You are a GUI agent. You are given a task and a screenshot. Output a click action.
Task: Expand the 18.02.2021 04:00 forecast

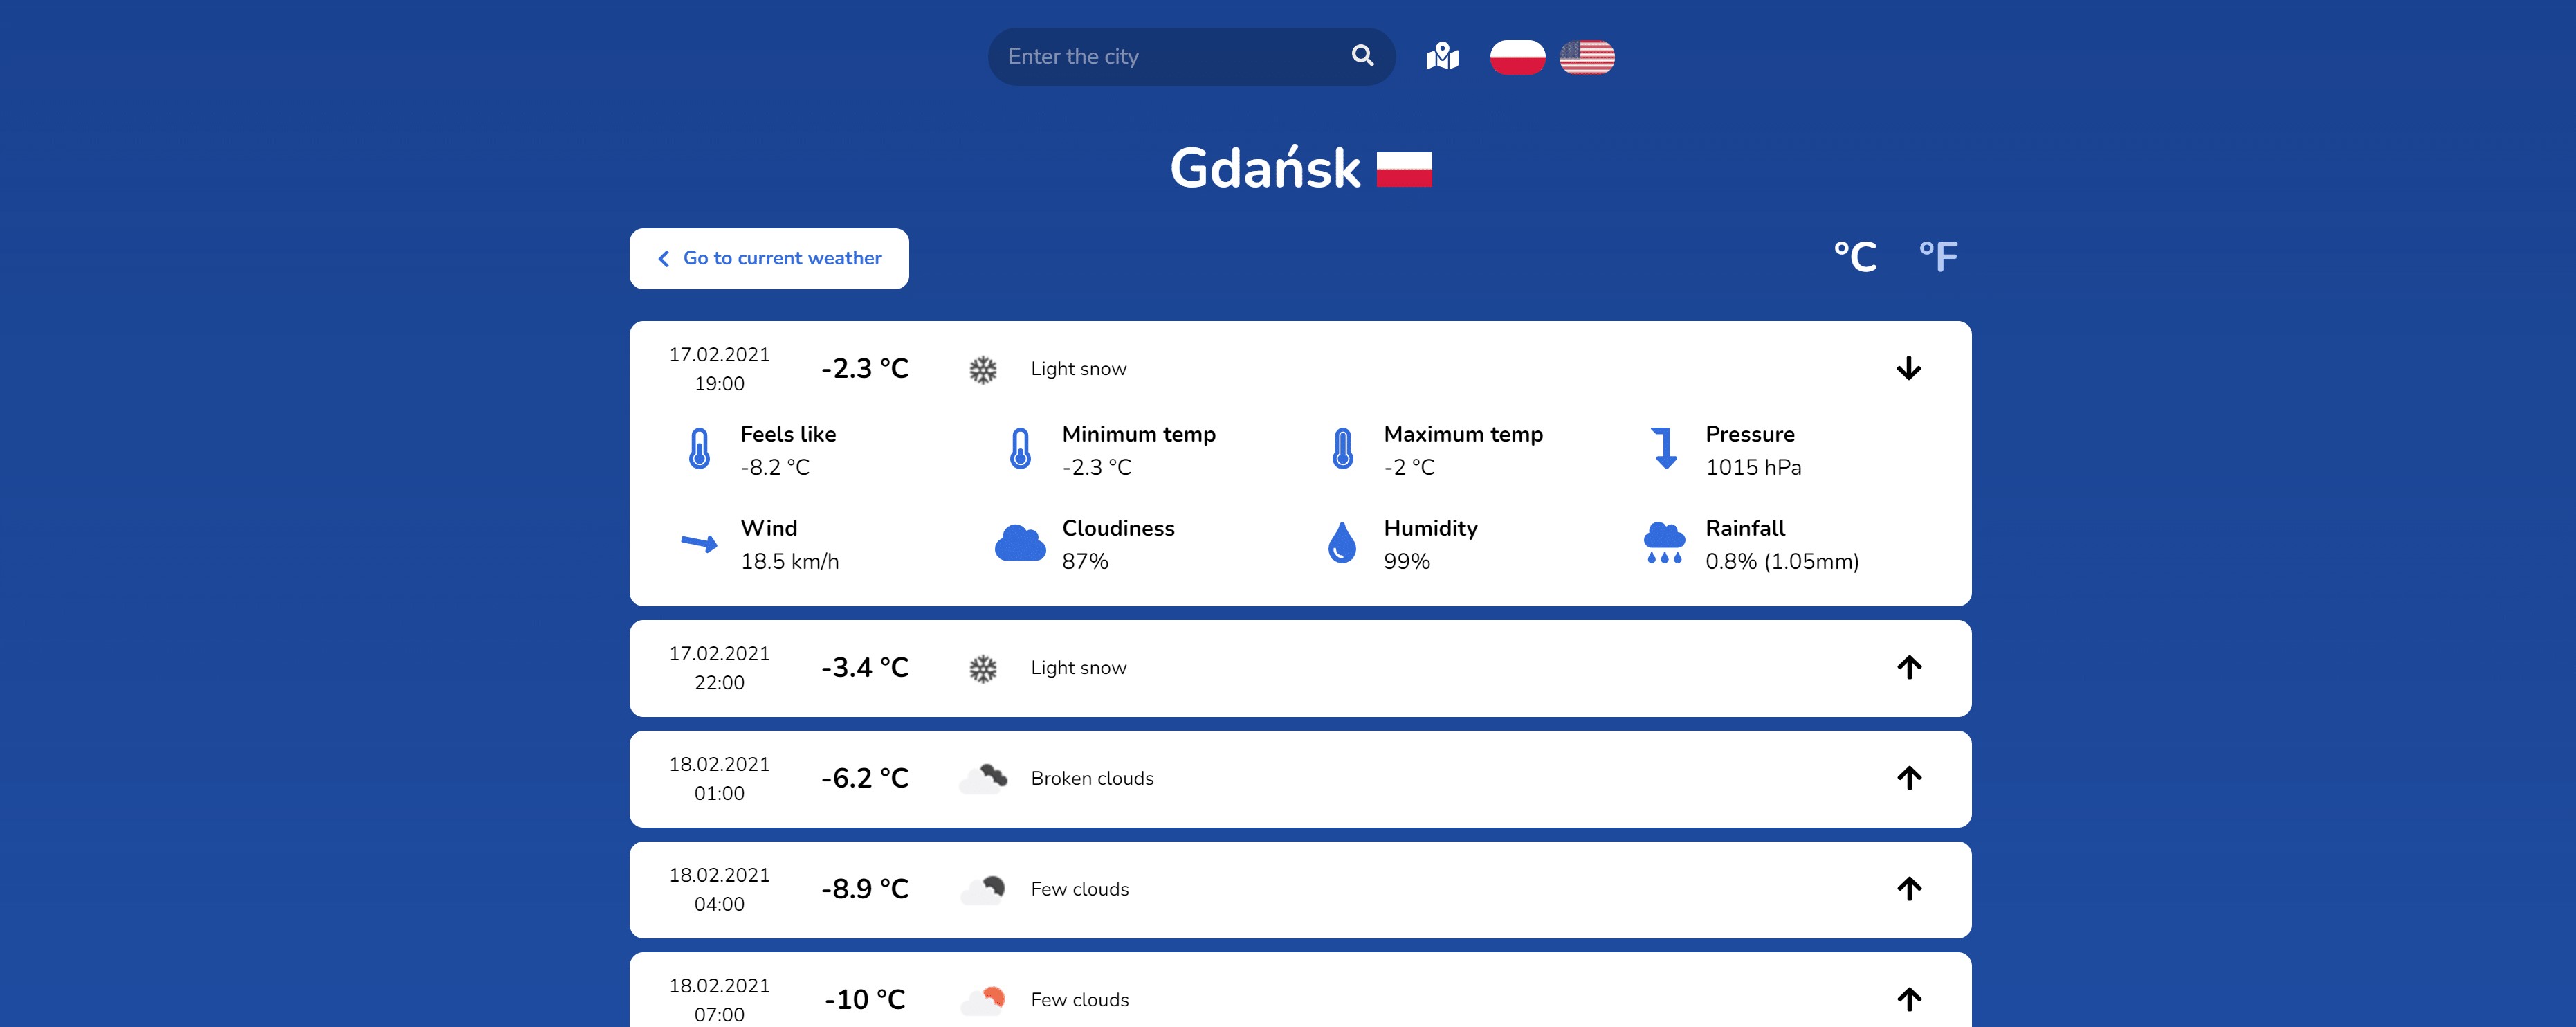point(1908,889)
